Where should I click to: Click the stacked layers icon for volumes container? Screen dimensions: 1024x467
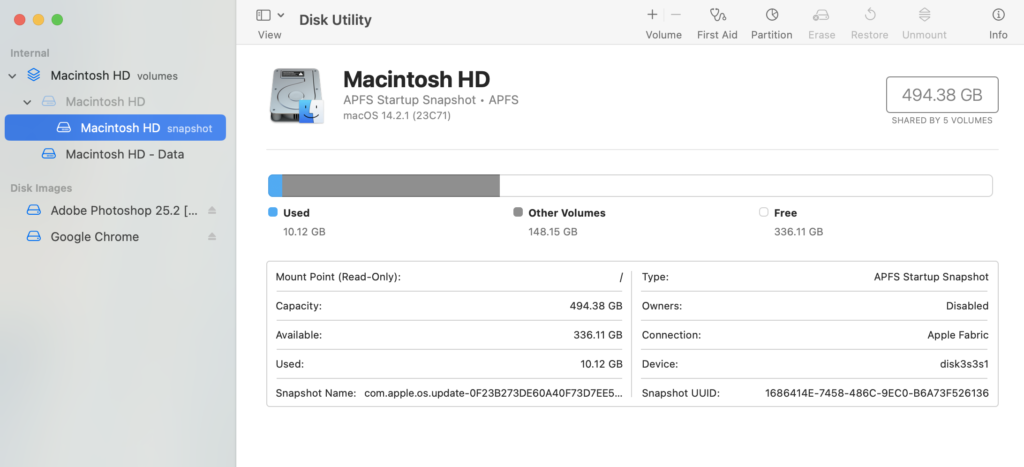[x=33, y=75]
